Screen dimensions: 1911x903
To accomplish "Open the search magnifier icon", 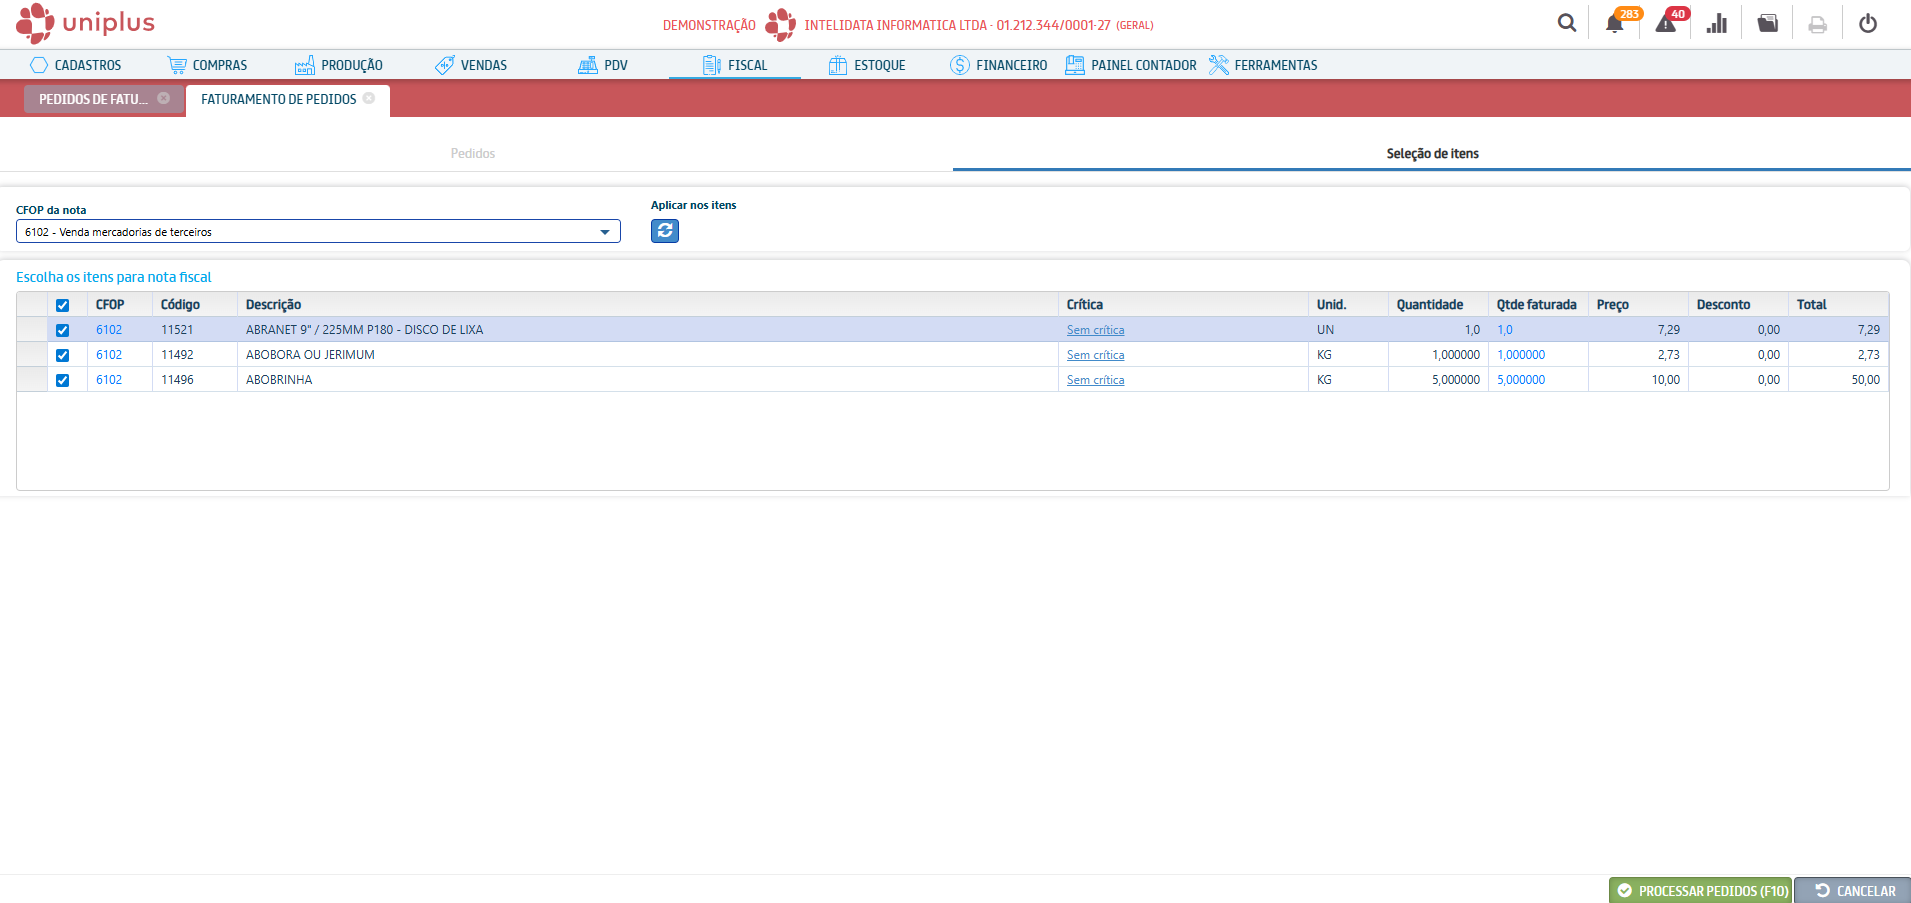I will 1566,23.
